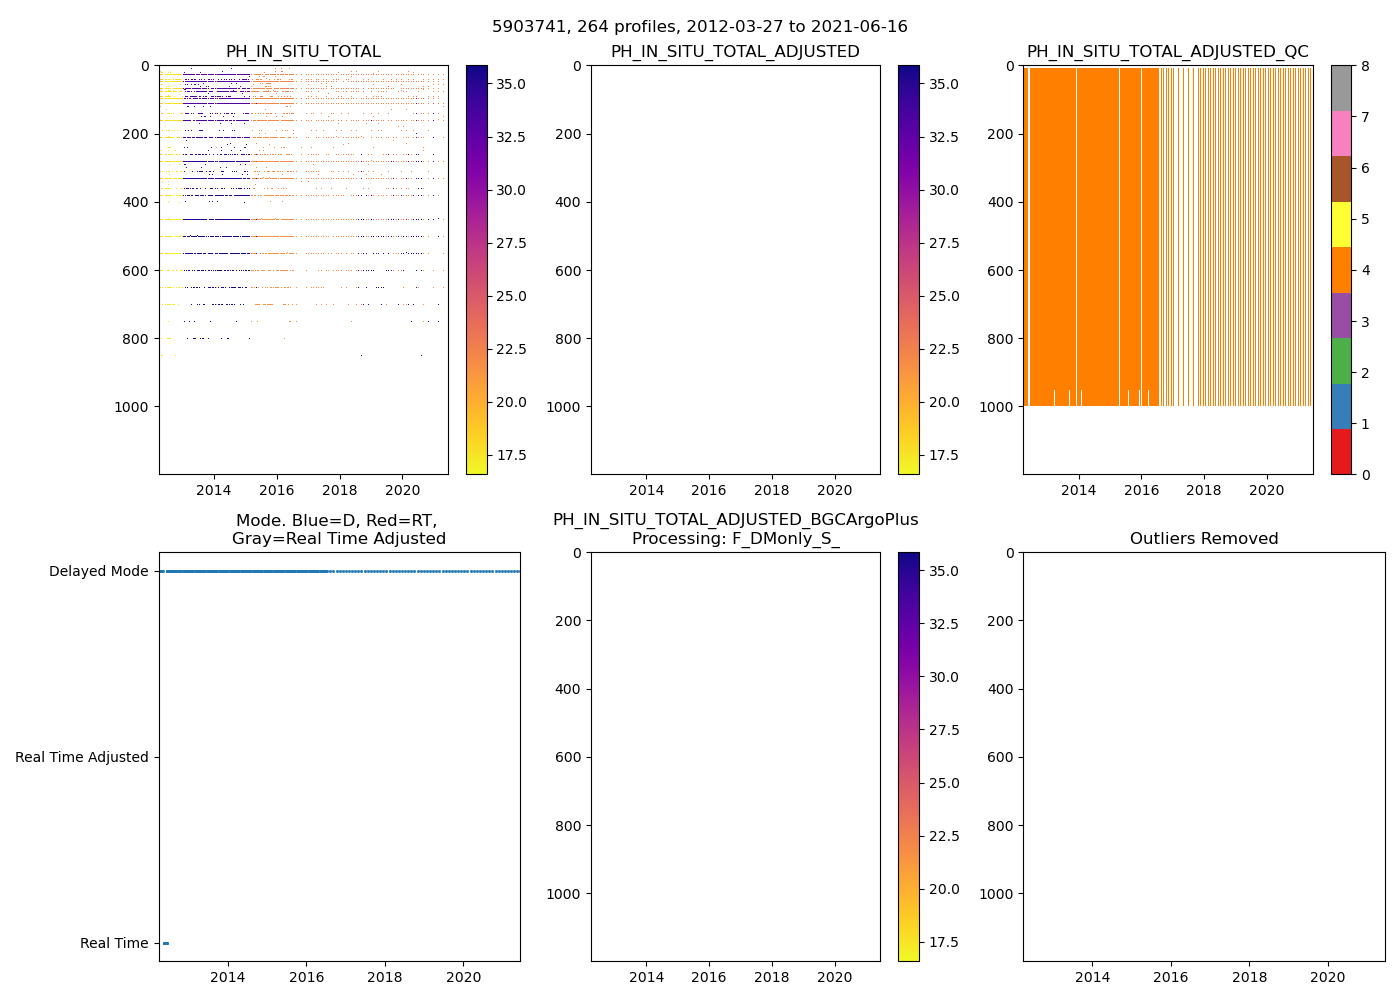This screenshot has height=1000, width=1400.
Task: Click the PH_IN_SITU_TOTAL plot title
Action: (303, 52)
